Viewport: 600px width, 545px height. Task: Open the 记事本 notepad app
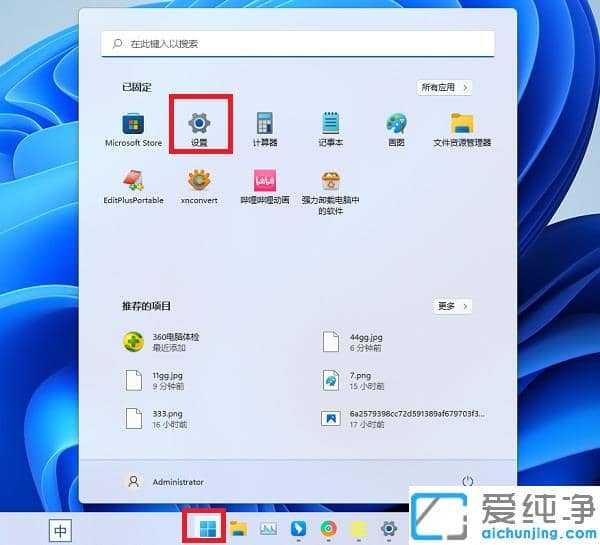point(331,130)
